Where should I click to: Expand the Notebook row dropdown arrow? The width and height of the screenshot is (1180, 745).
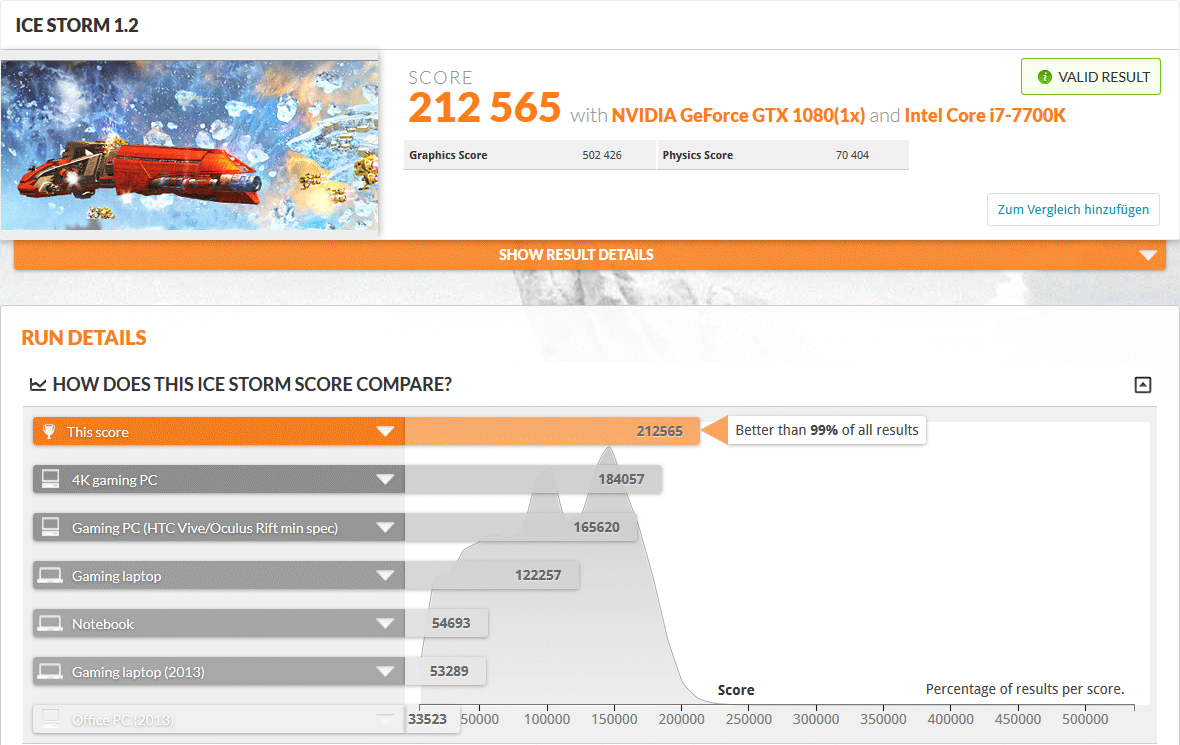pos(385,624)
